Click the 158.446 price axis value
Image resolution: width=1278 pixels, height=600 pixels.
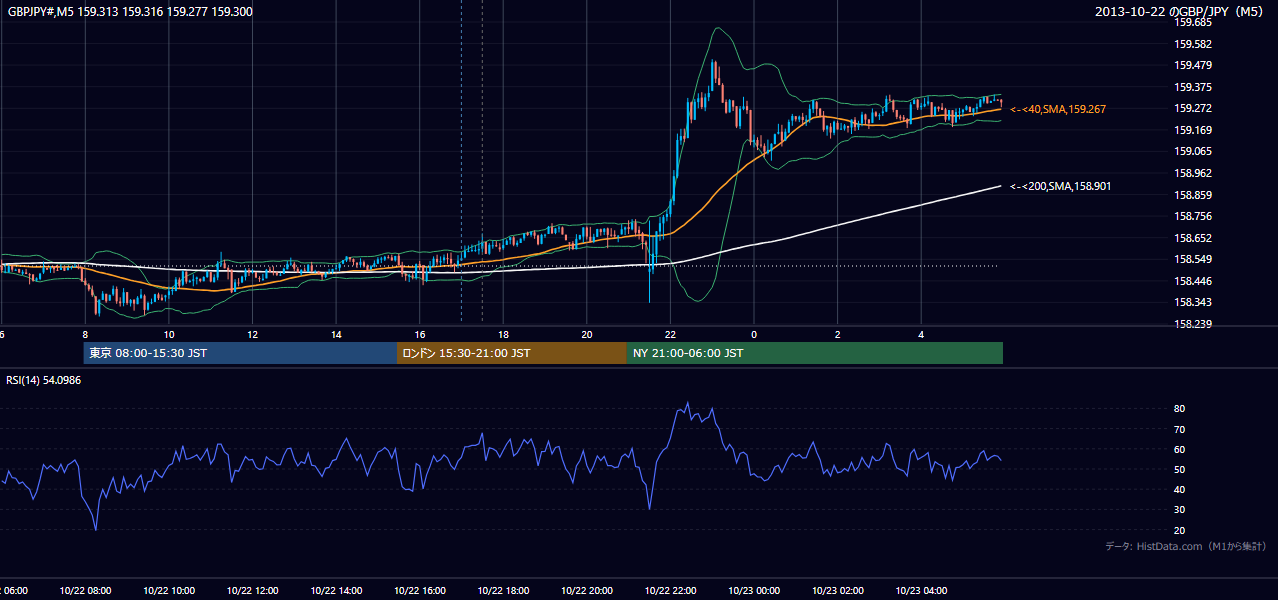coord(1193,281)
